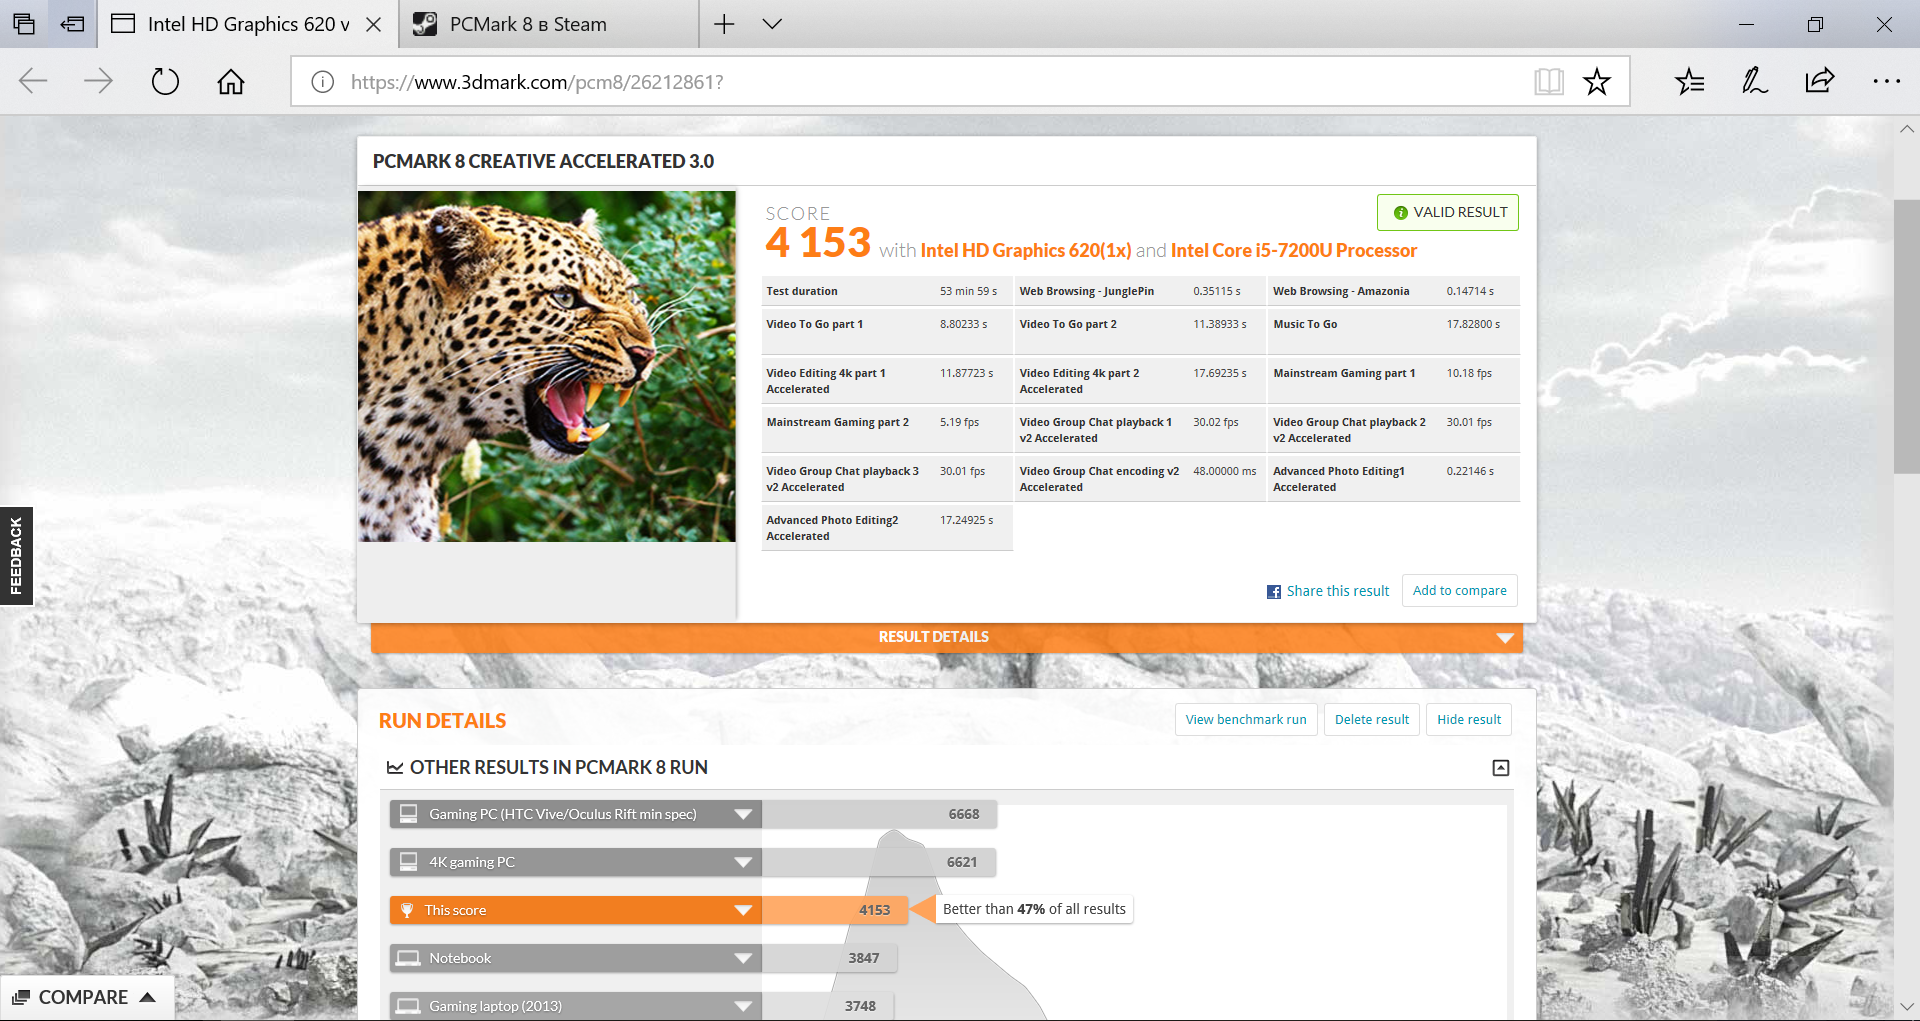The width and height of the screenshot is (1920, 1021).
Task: Click the 'Test duration' value 53 min 59 s
Action: pos(968,291)
